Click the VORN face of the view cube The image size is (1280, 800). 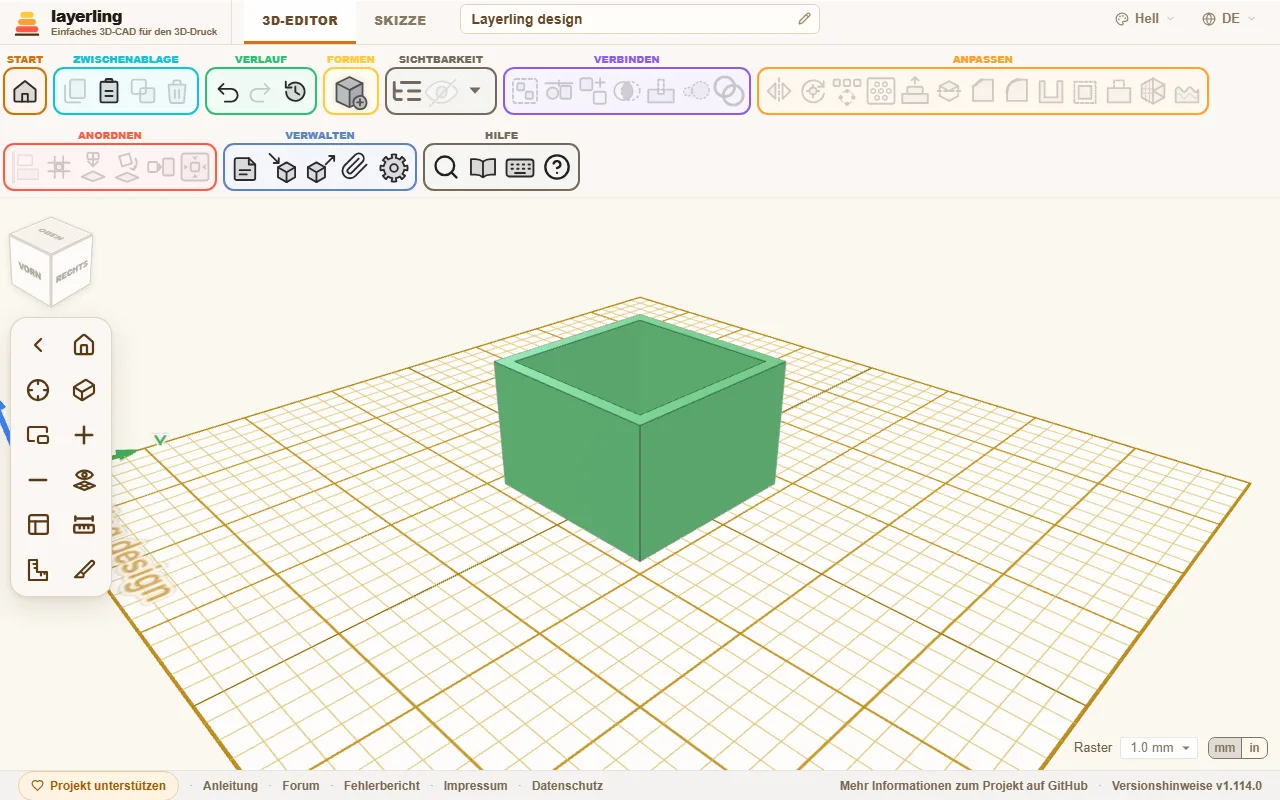click(30, 270)
